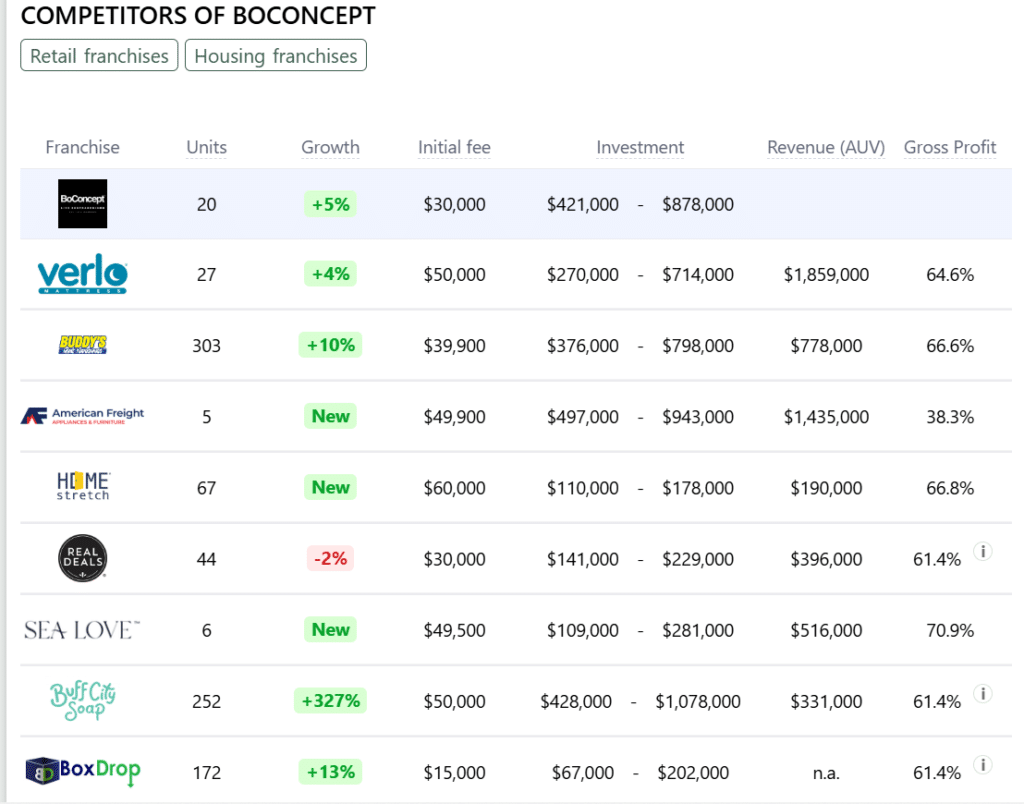Click the 303 units value
The image size is (1024, 804).
tap(206, 346)
